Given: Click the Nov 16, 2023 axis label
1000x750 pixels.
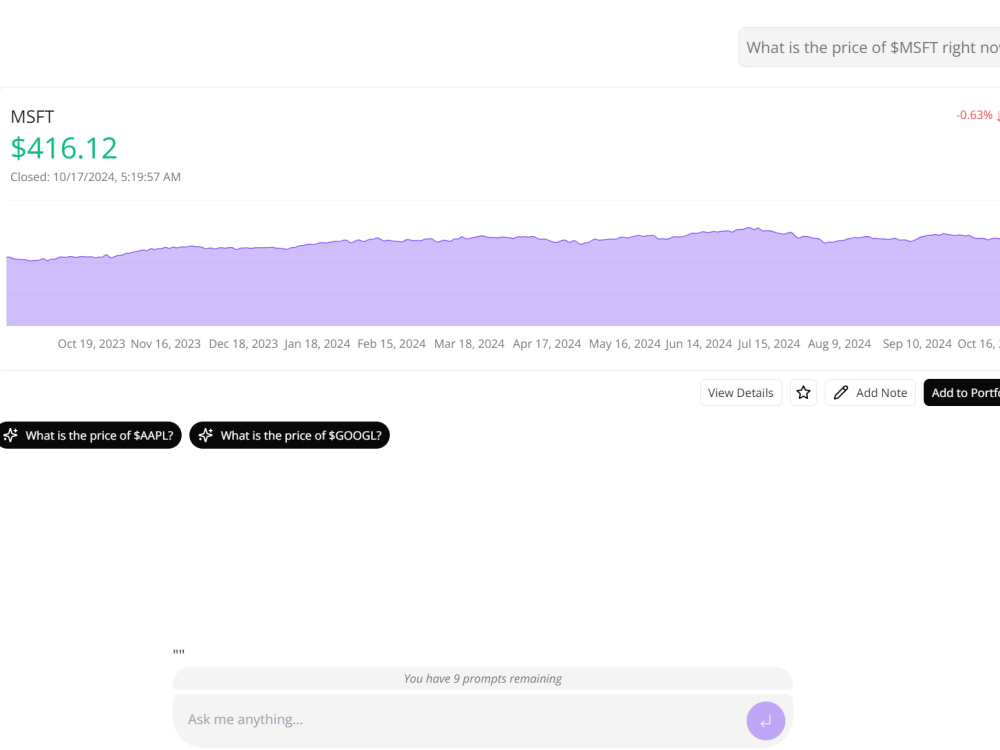Looking at the screenshot, I should (x=166, y=344).
